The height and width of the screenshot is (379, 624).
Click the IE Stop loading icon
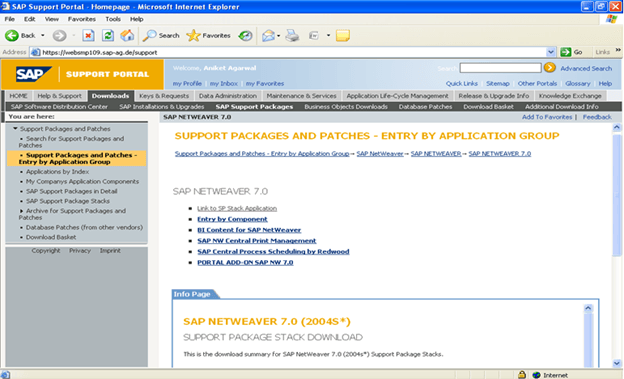click(x=88, y=35)
